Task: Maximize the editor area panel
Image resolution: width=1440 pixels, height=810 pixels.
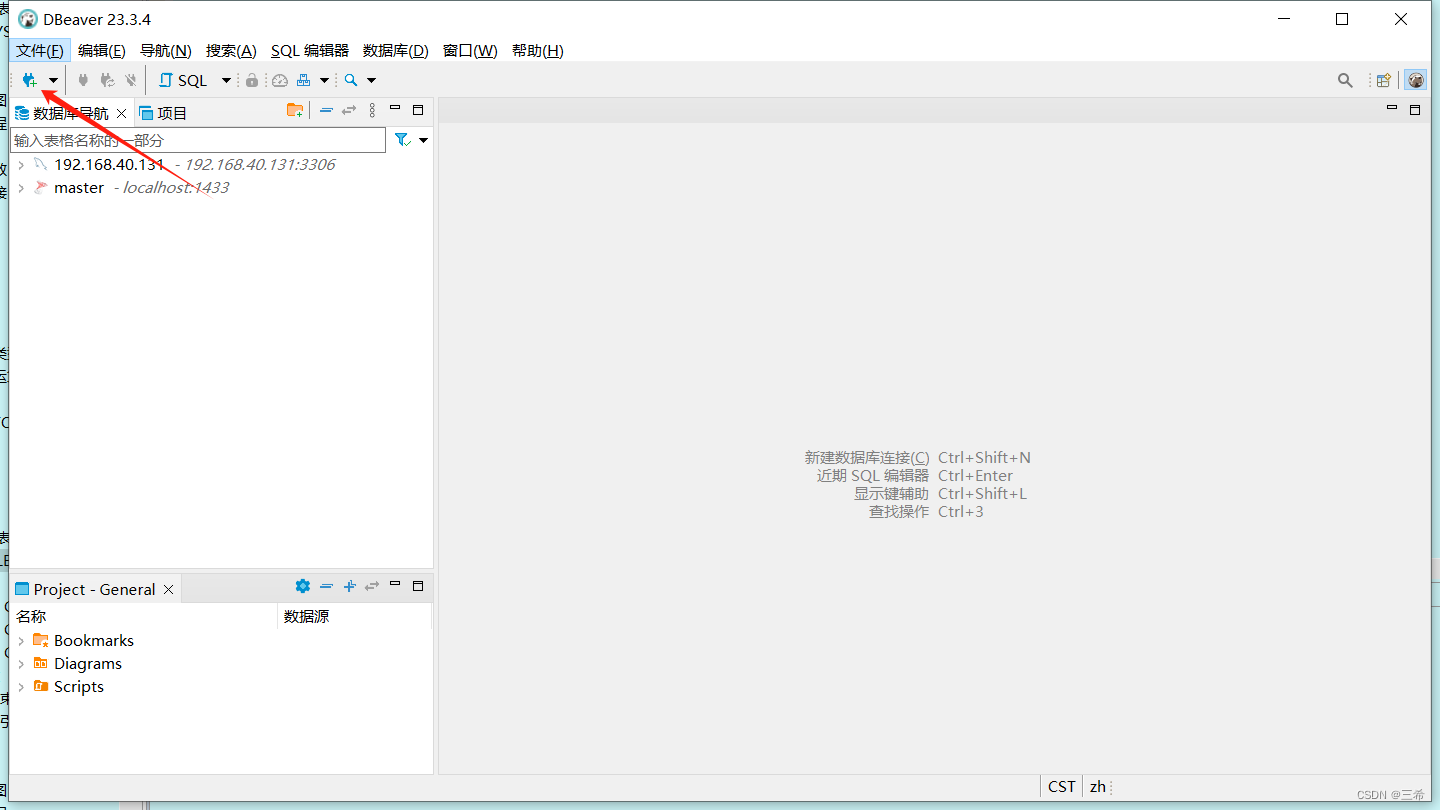Action: click(1415, 110)
